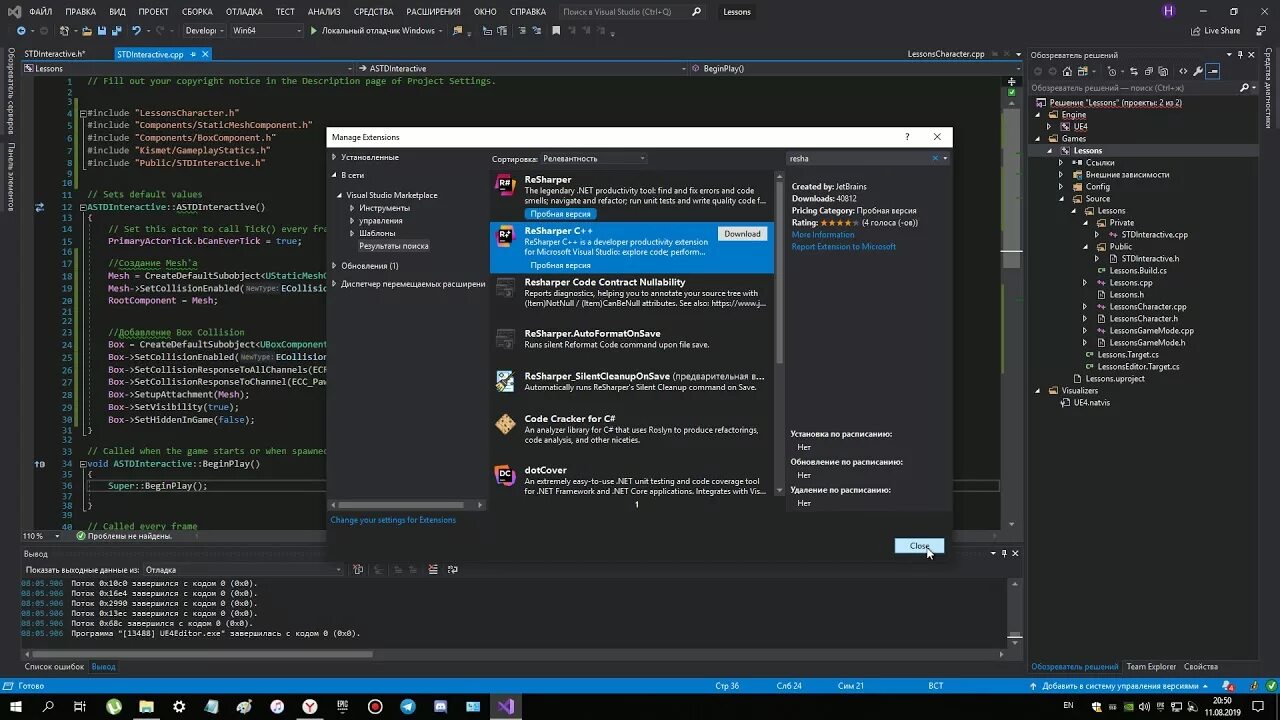The height and width of the screenshot is (720, 1280).
Task: Expand the Config folder in Solution Explorer
Action: pos(1062,187)
